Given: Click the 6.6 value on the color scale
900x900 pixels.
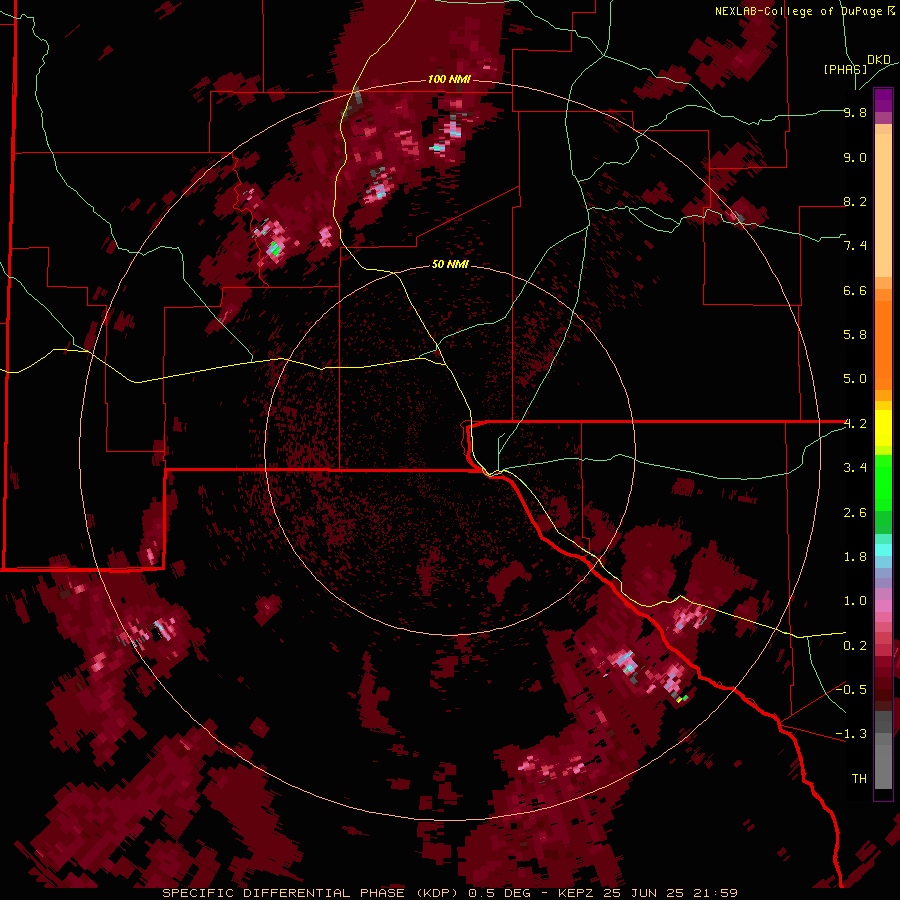Looking at the screenshot, I should [855, 290].
